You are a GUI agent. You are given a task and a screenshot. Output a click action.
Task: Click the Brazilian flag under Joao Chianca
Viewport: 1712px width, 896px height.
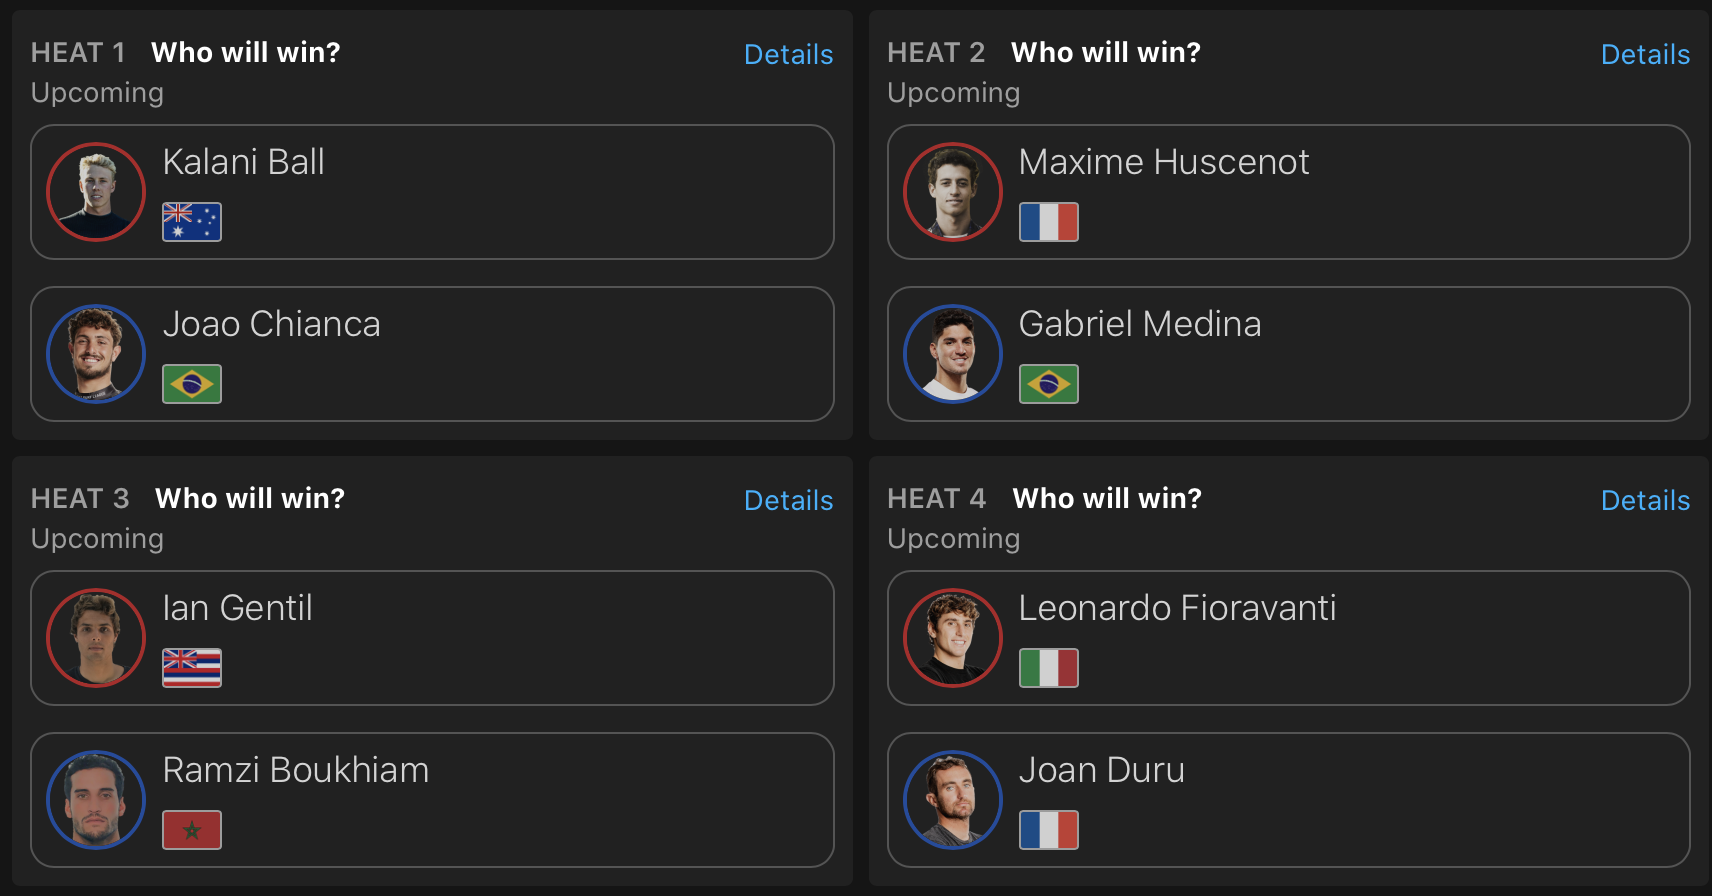tap(192, 384)
